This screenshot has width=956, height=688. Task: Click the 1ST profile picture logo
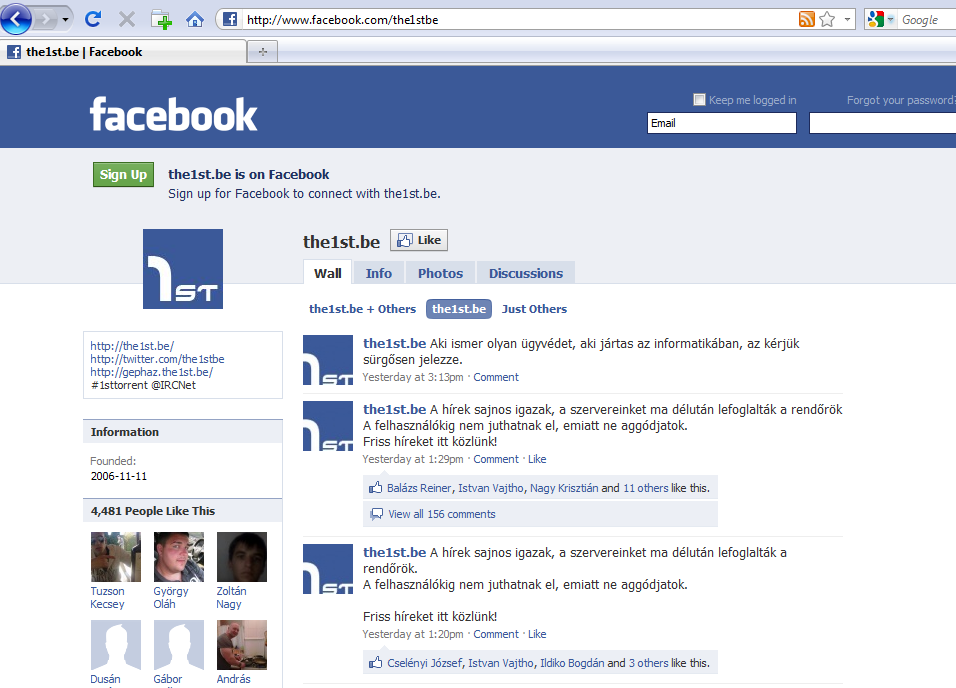pyautogui.click(x=183, y=269)
